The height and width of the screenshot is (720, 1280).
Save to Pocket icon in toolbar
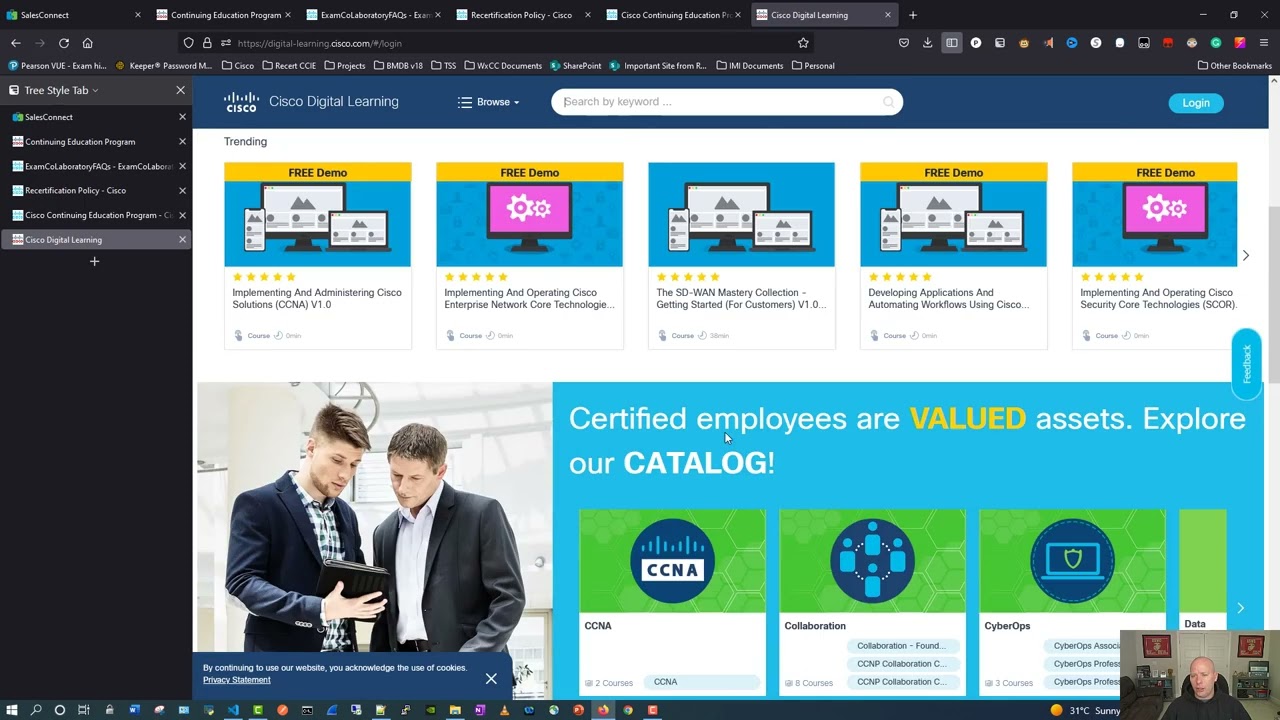[x=904, y=43]
